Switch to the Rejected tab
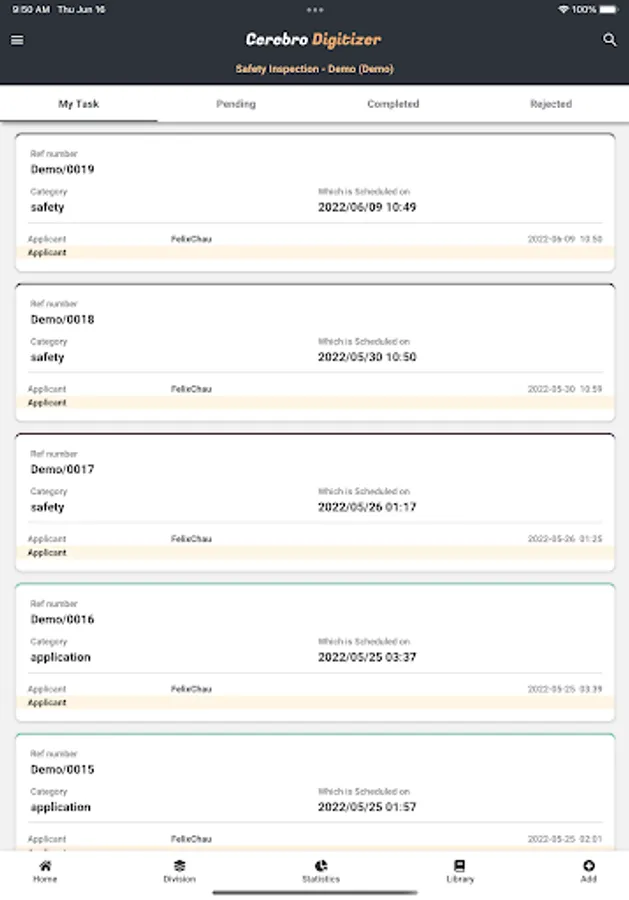 point(550,104)
